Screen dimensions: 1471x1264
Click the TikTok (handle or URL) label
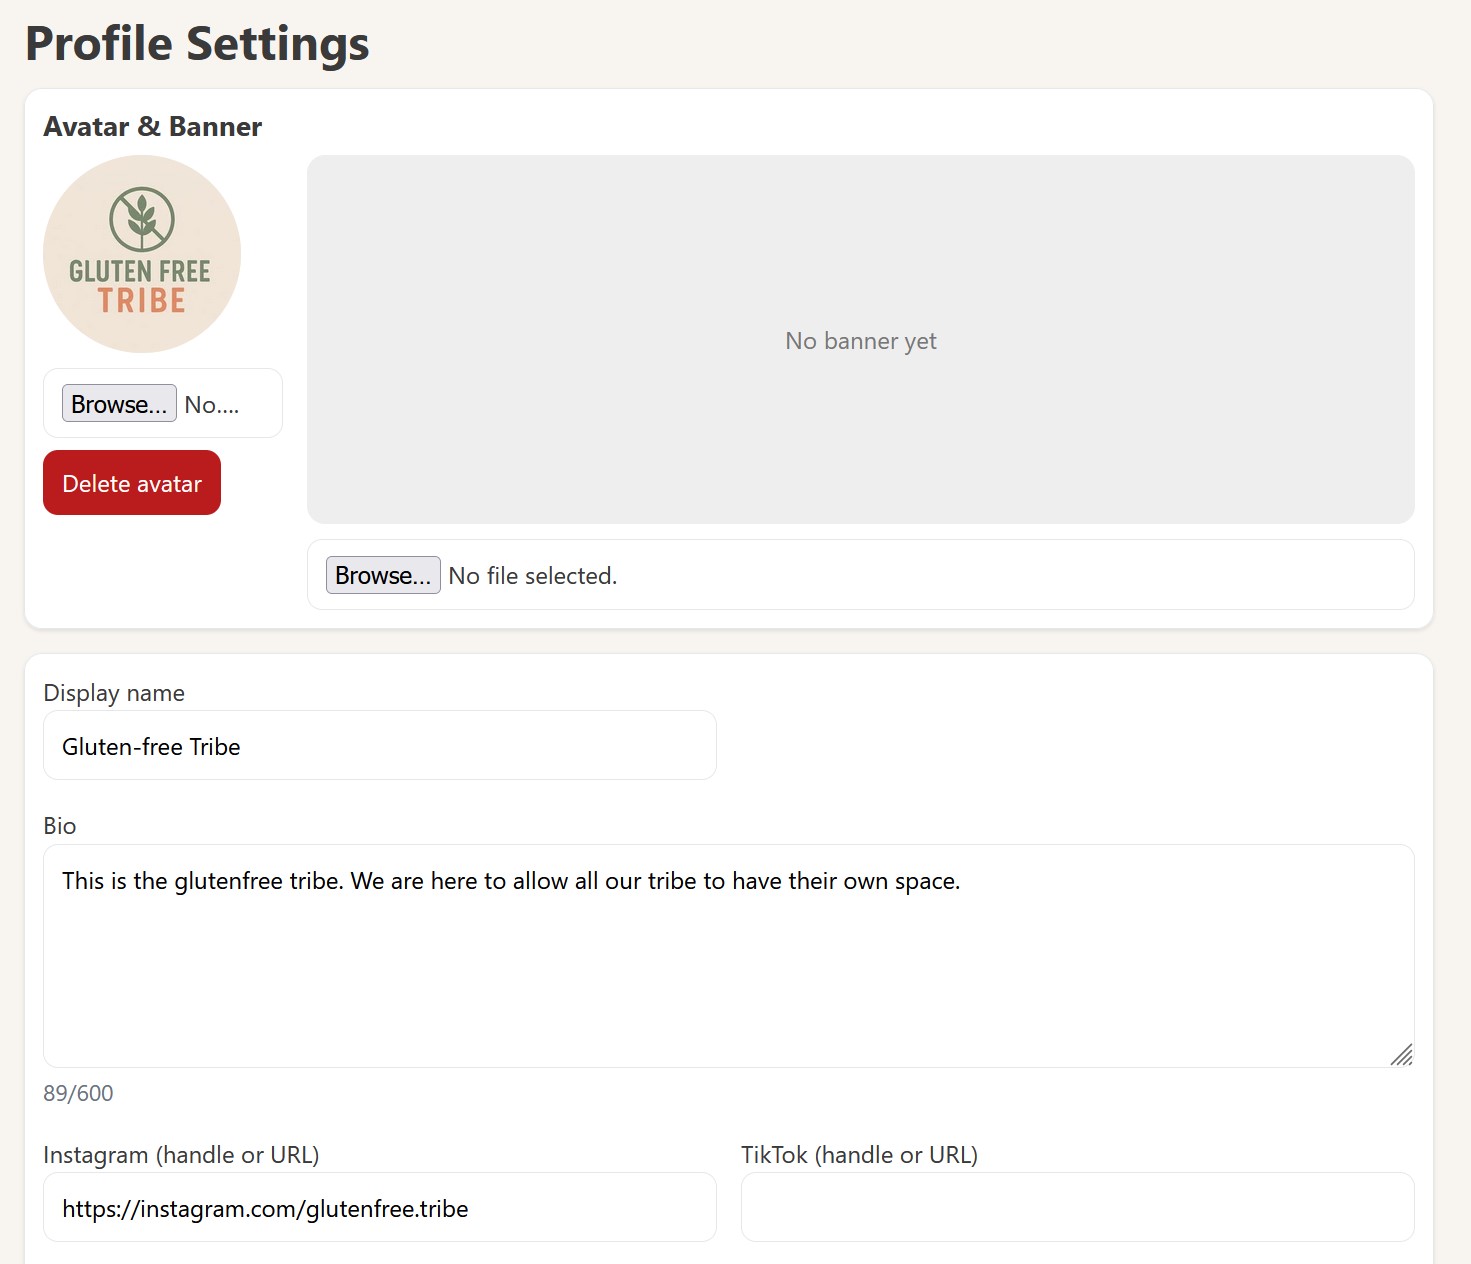(x=860, y=1154)
